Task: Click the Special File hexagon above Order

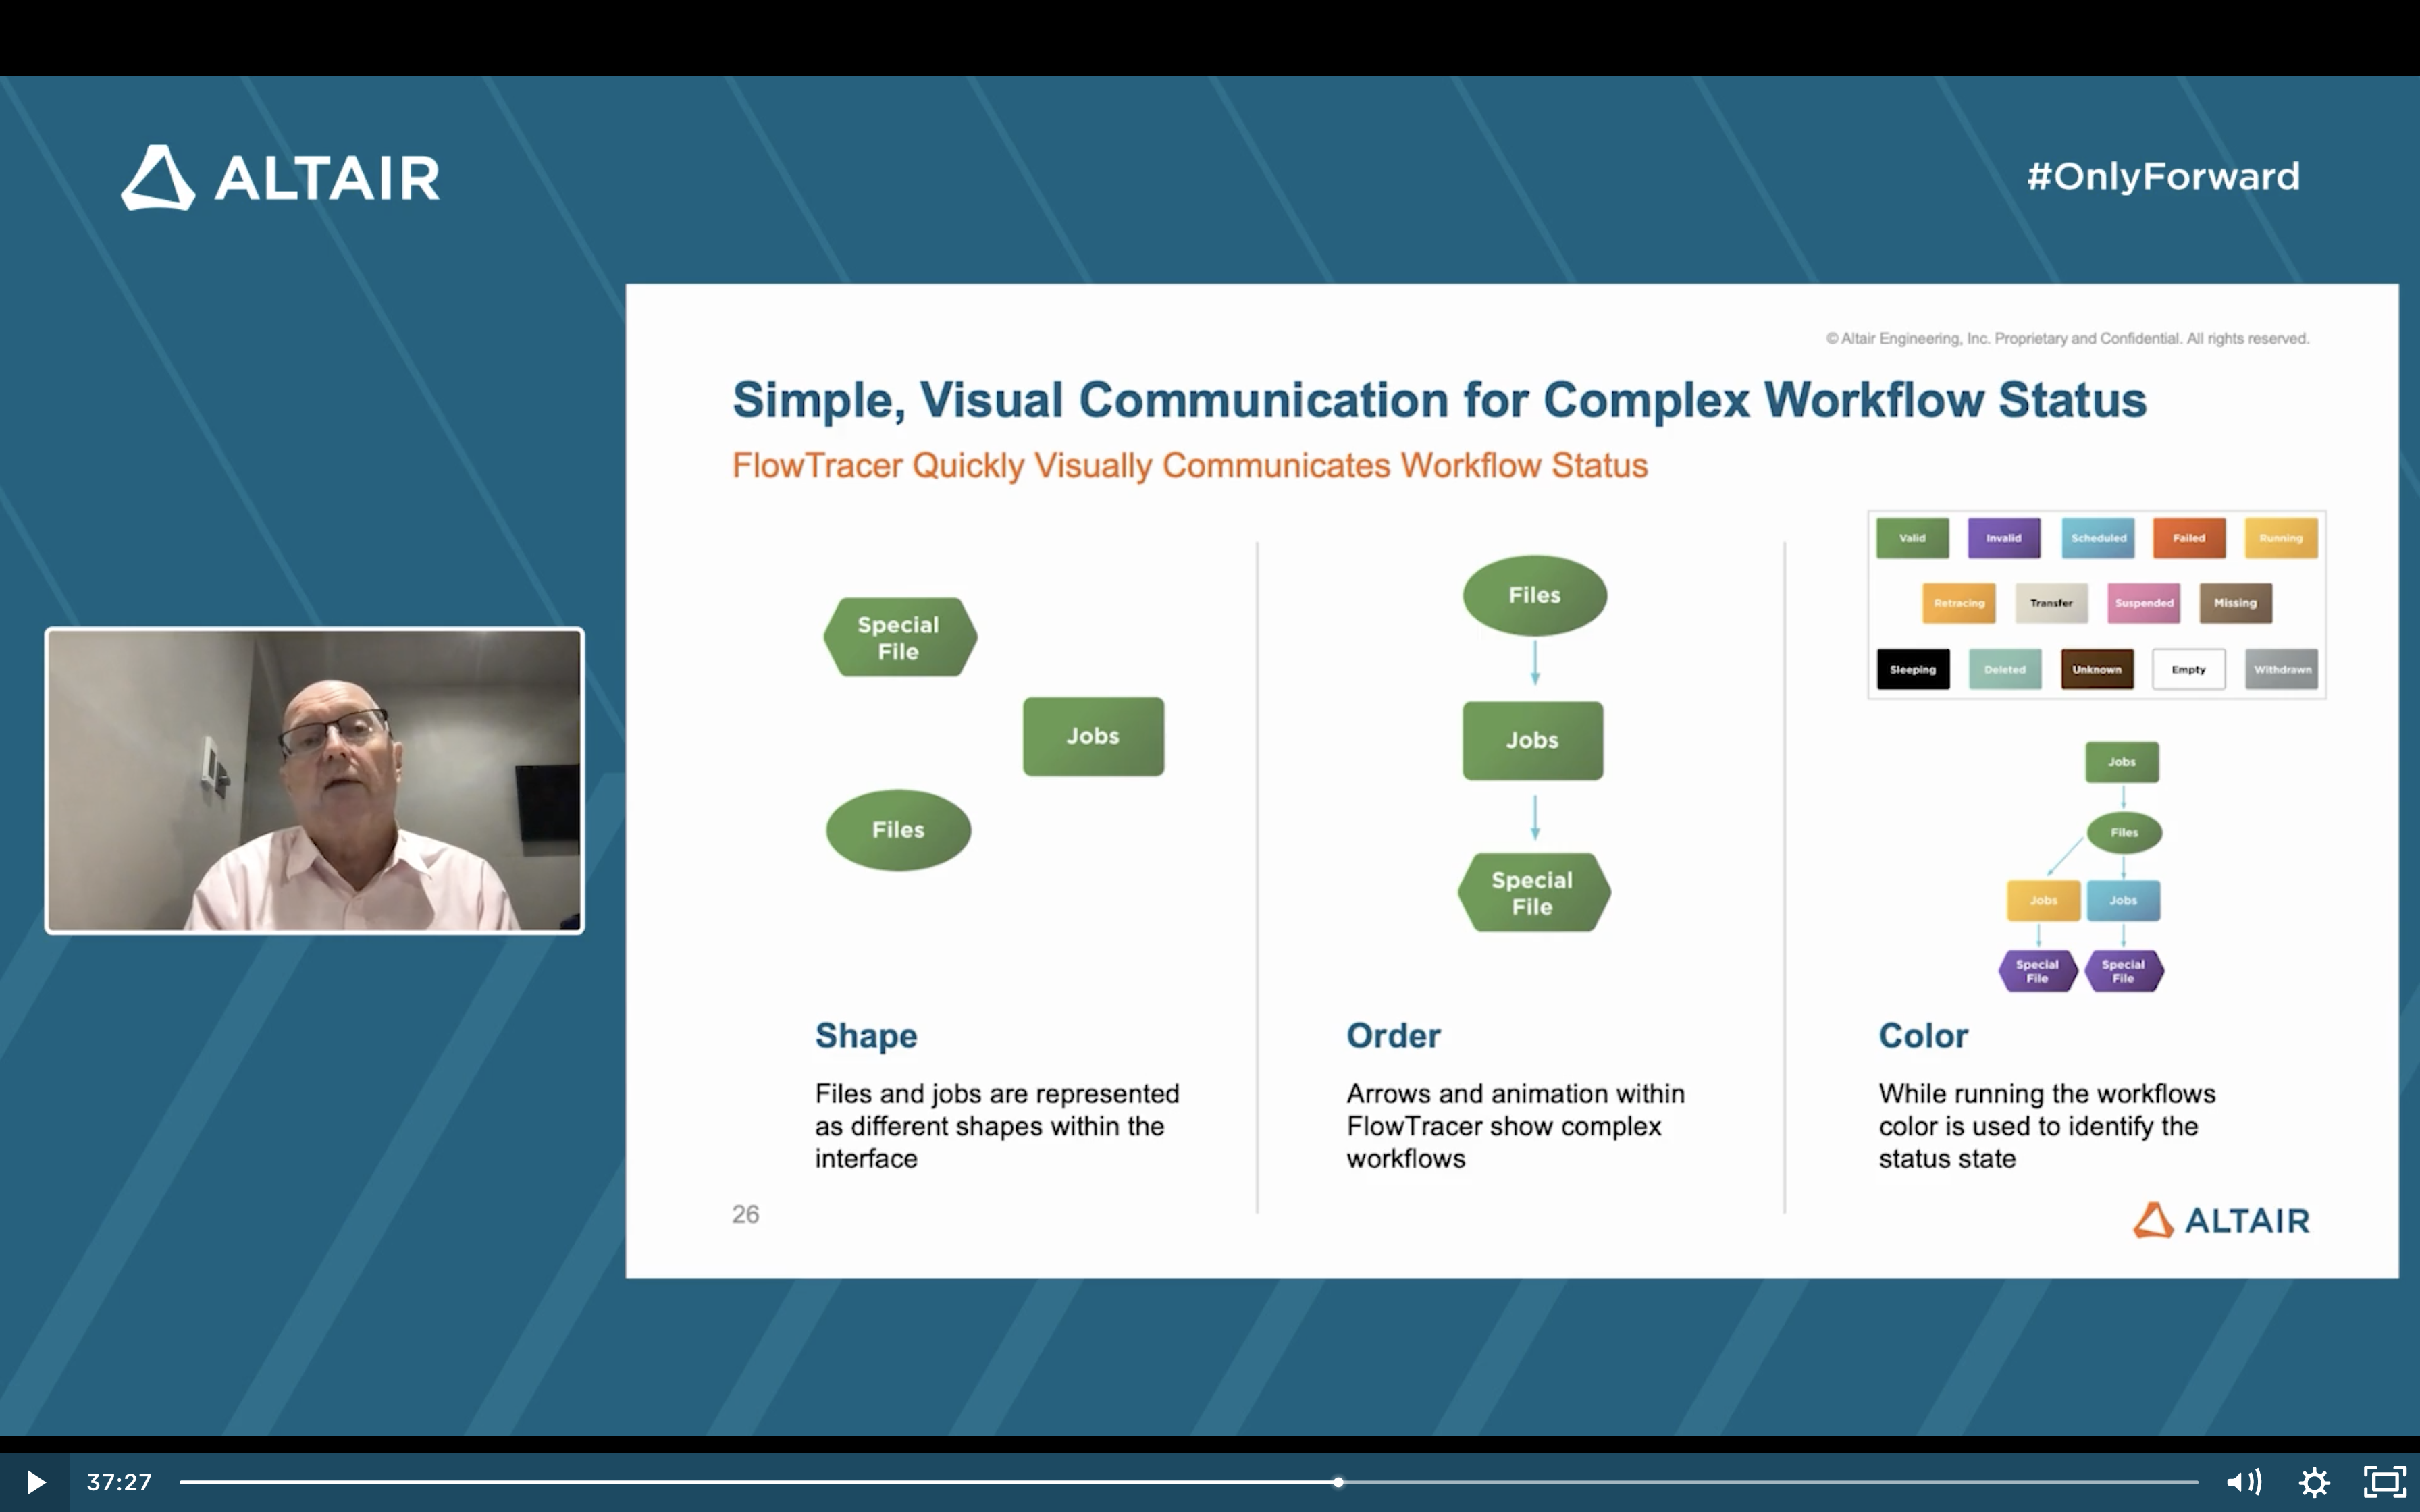Action: pos(1534,892)
